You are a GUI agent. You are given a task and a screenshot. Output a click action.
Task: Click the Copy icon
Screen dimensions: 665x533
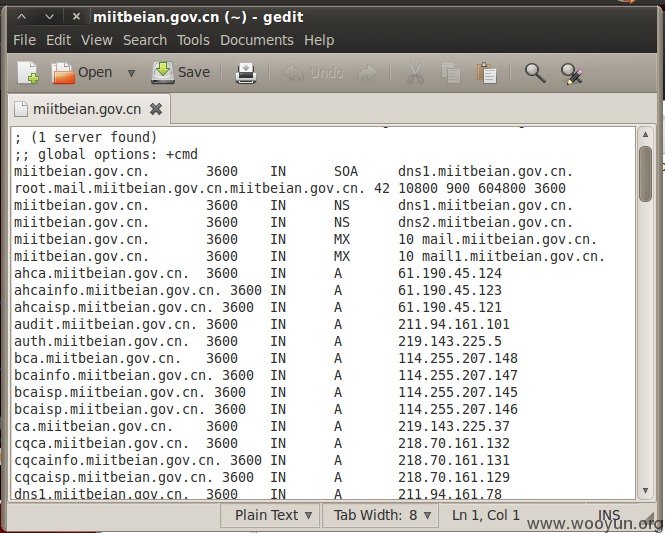[450, 73]
